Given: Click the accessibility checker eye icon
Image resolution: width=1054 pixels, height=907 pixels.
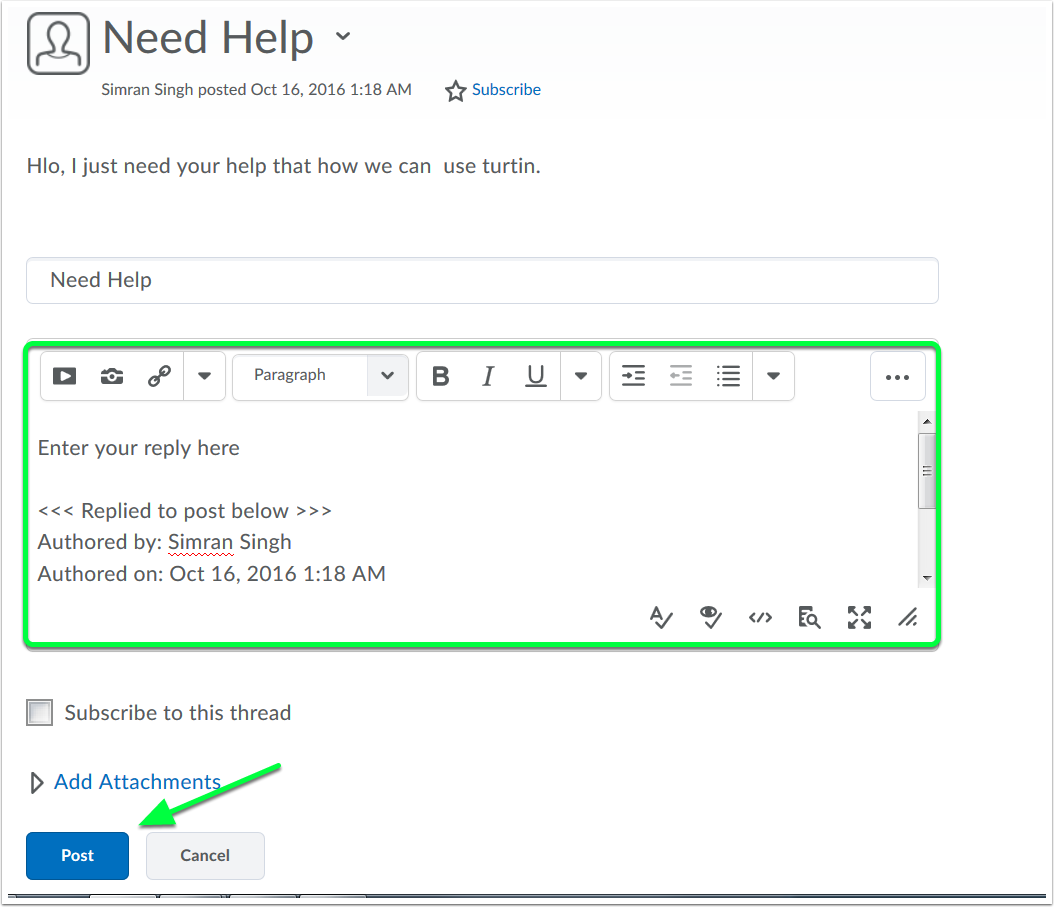Looking at the screenshot, I should 711,617.
